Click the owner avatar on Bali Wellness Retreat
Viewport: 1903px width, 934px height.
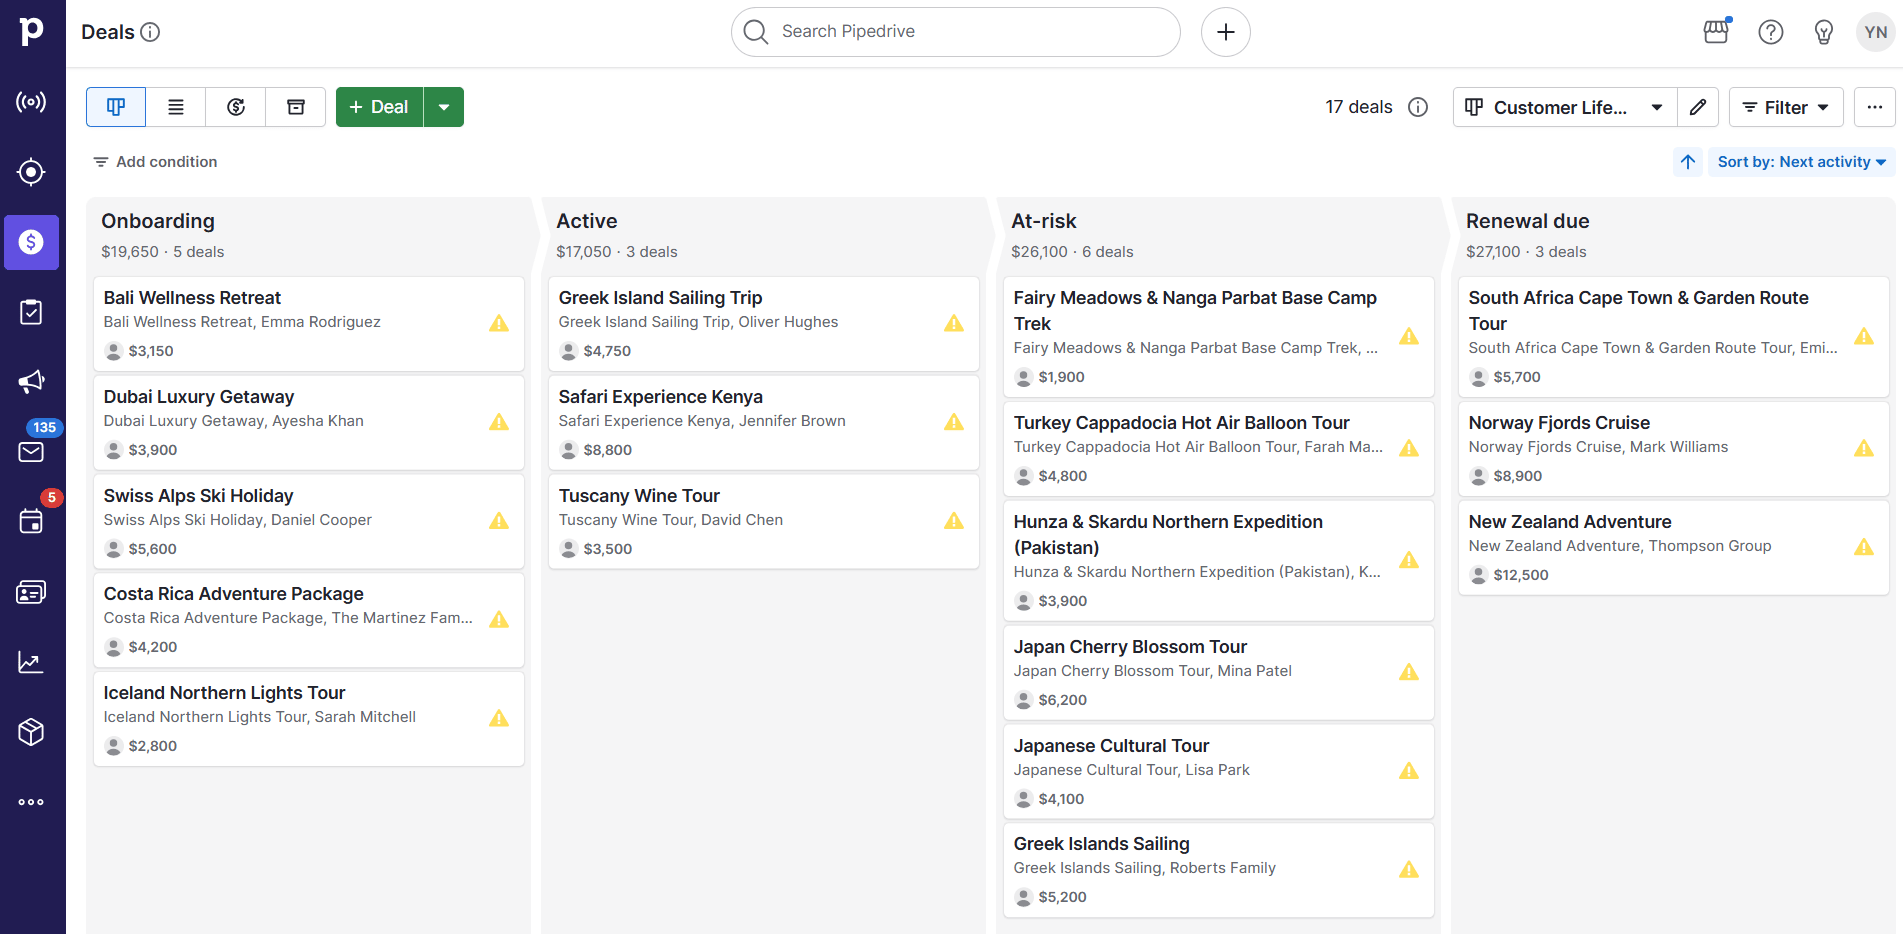[113, 351]
